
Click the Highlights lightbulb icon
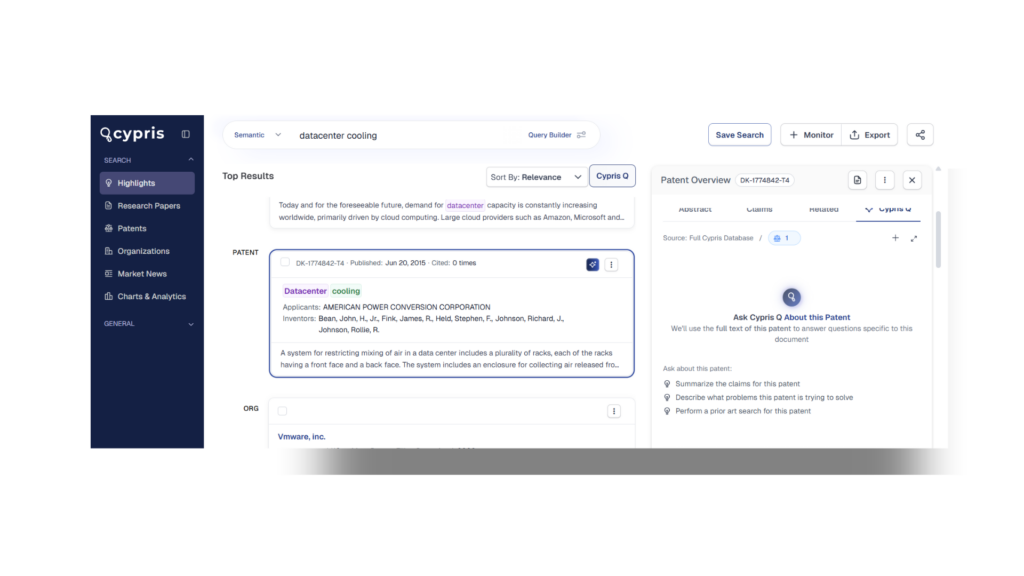click(x=108, y=183)
